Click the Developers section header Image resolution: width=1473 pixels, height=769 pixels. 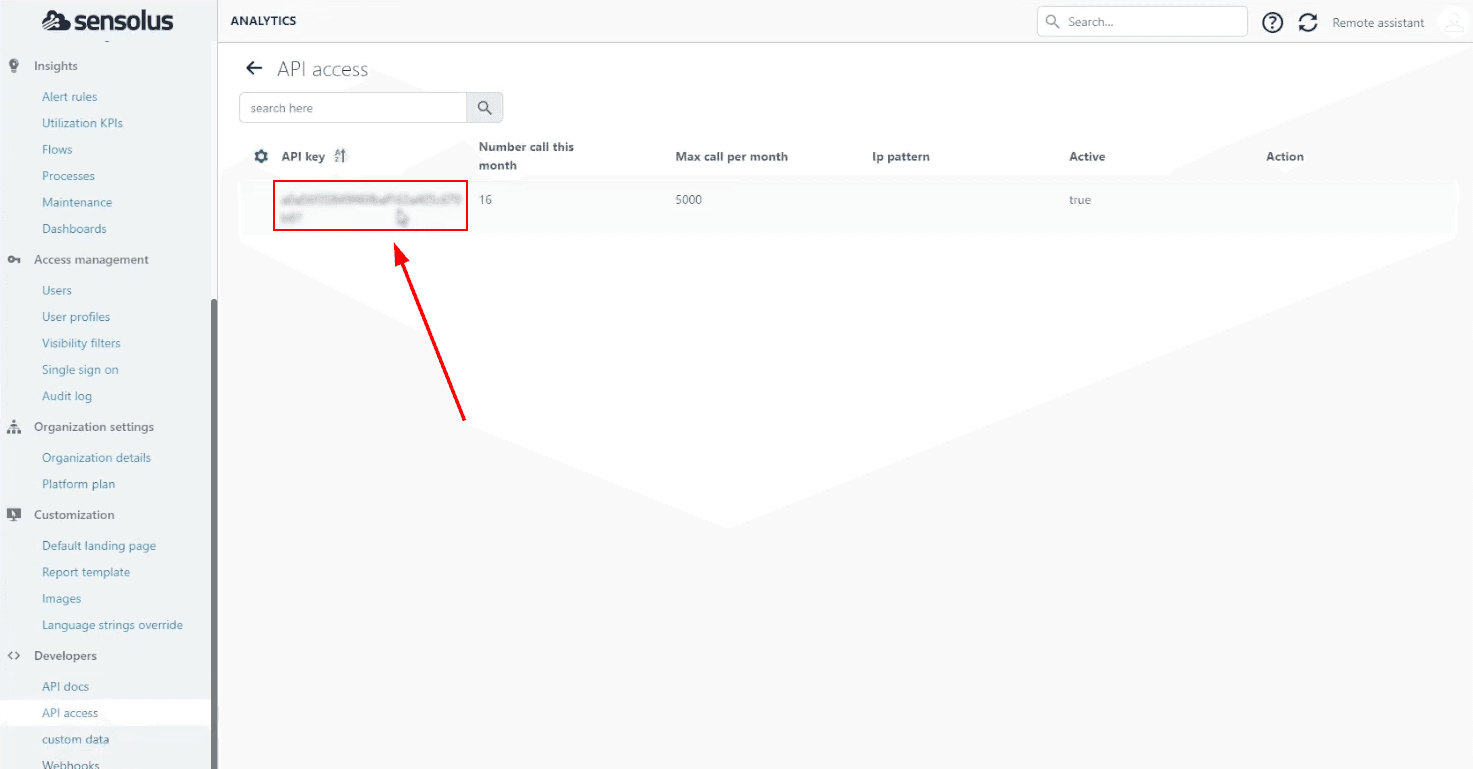[x=65, y=656]
